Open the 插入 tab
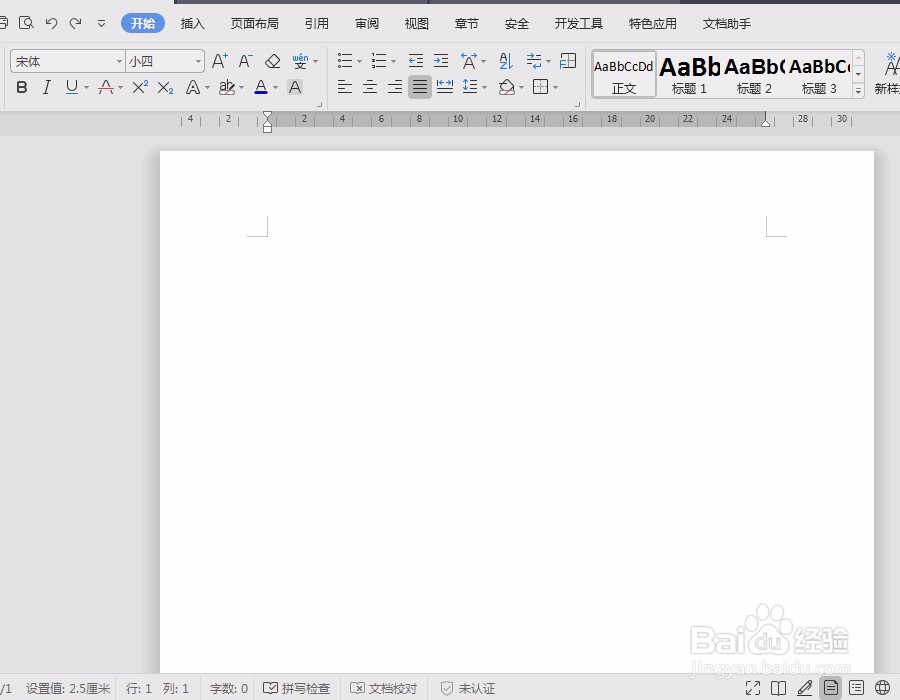The height and width of the screenshot is (700, 900). coord(192,24)
